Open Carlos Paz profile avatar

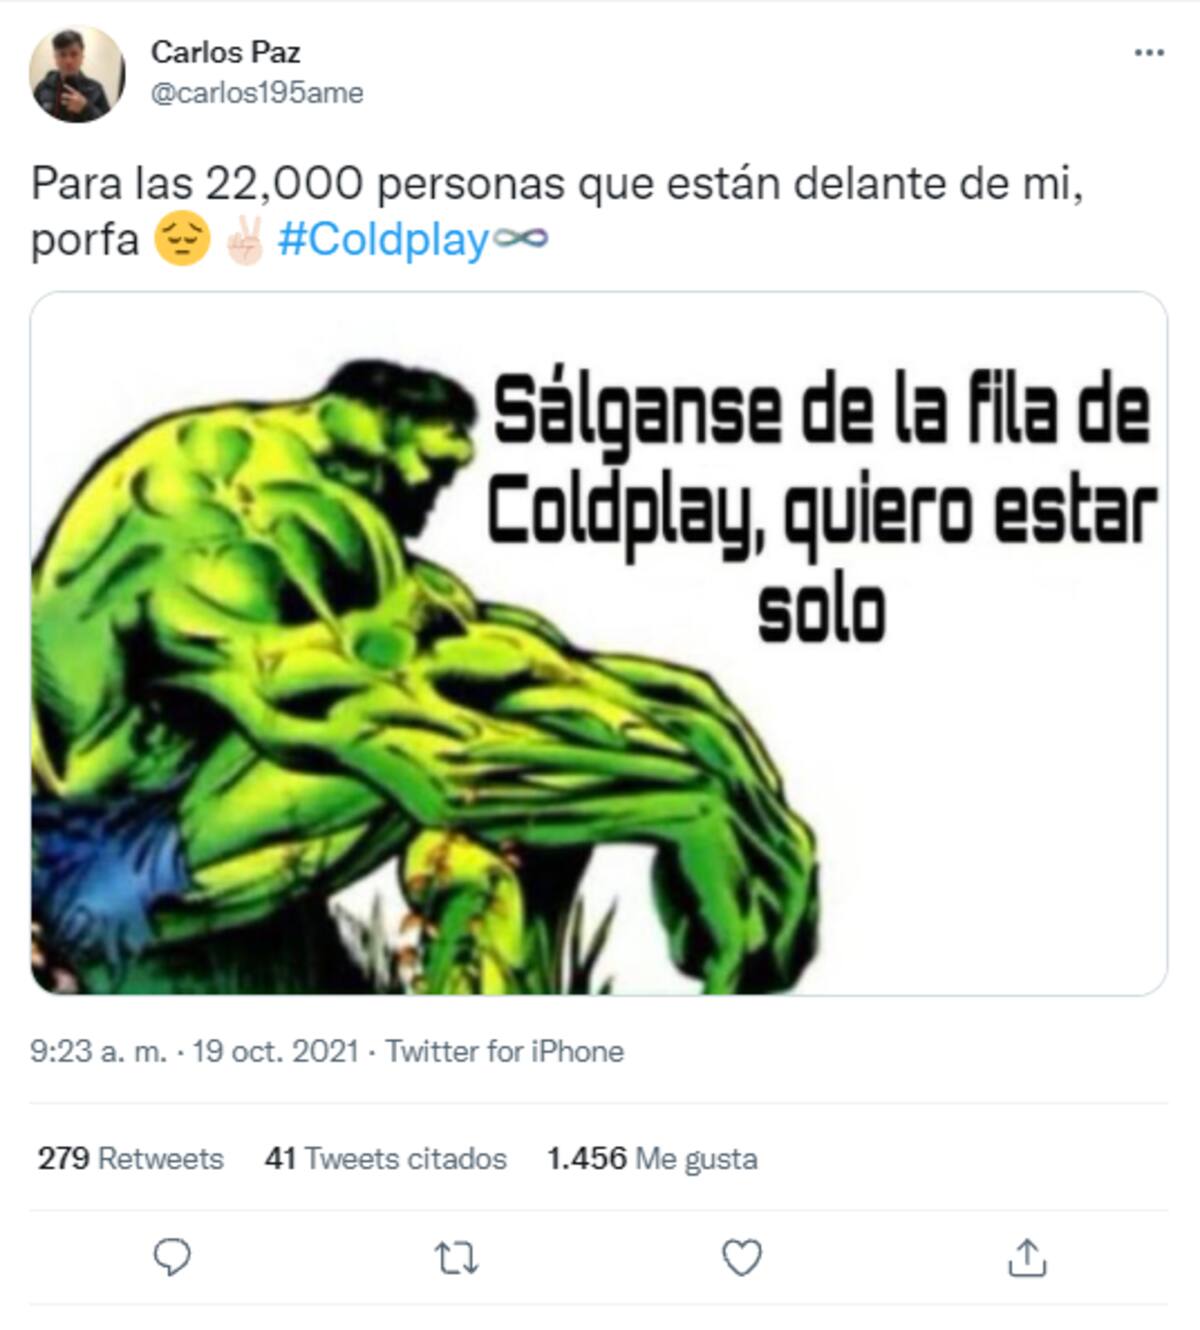(x=77, y=75)
